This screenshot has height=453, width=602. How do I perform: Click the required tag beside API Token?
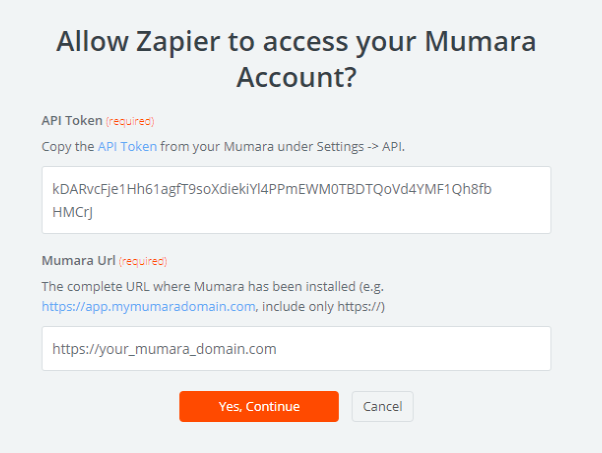130,121
